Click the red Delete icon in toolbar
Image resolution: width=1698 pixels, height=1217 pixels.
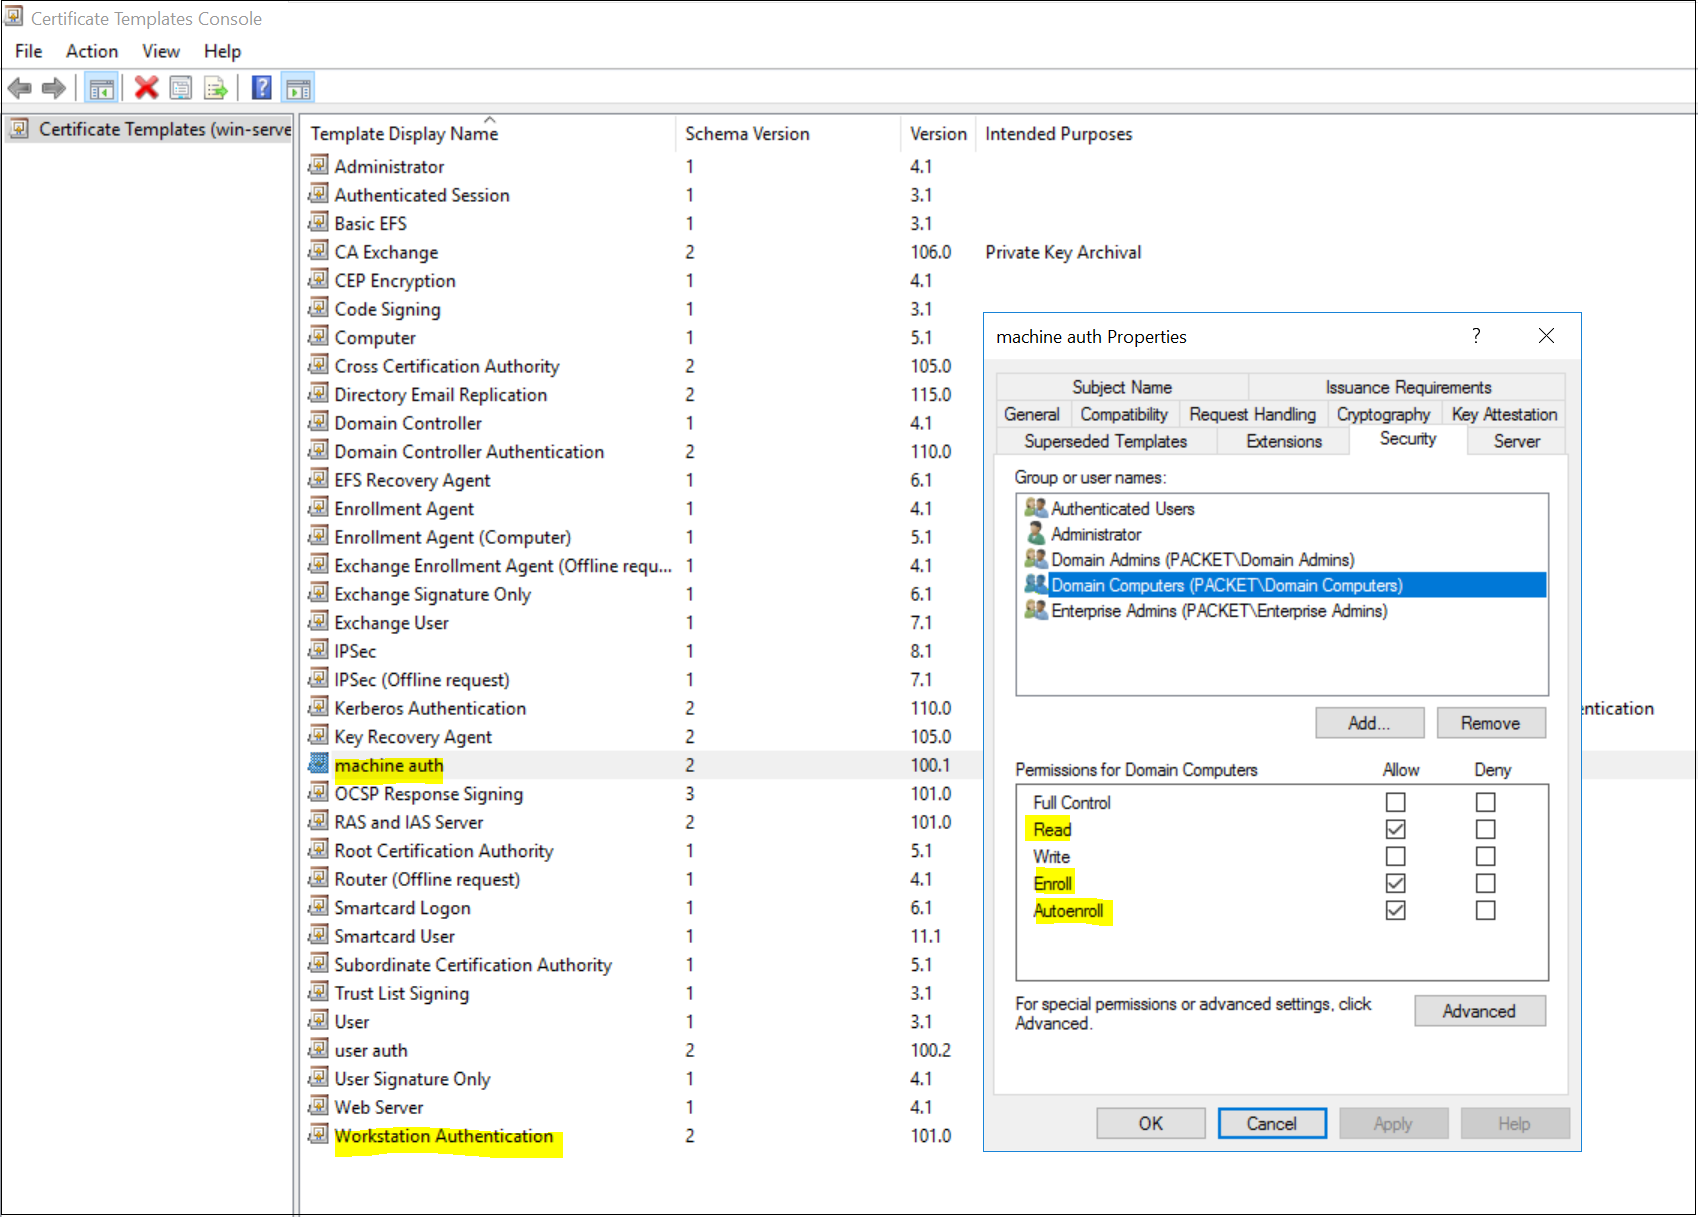click(x=147, y=88)
